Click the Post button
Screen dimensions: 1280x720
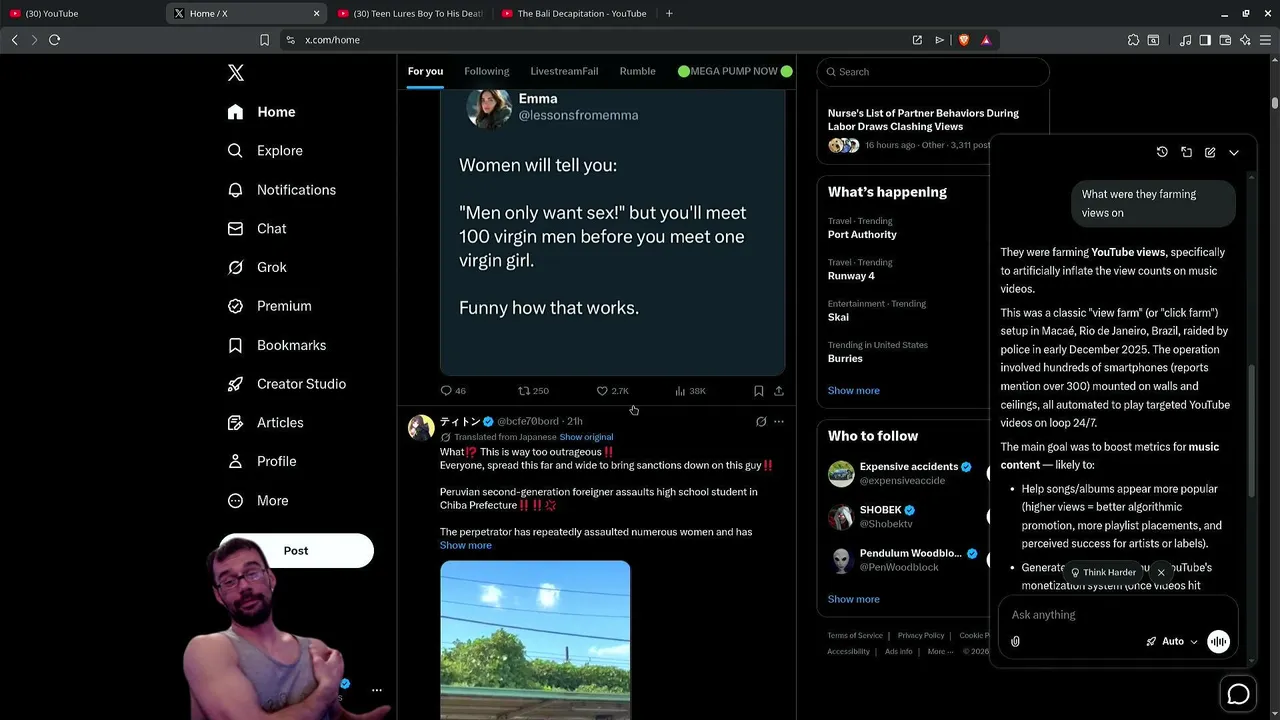click(296, 551)
